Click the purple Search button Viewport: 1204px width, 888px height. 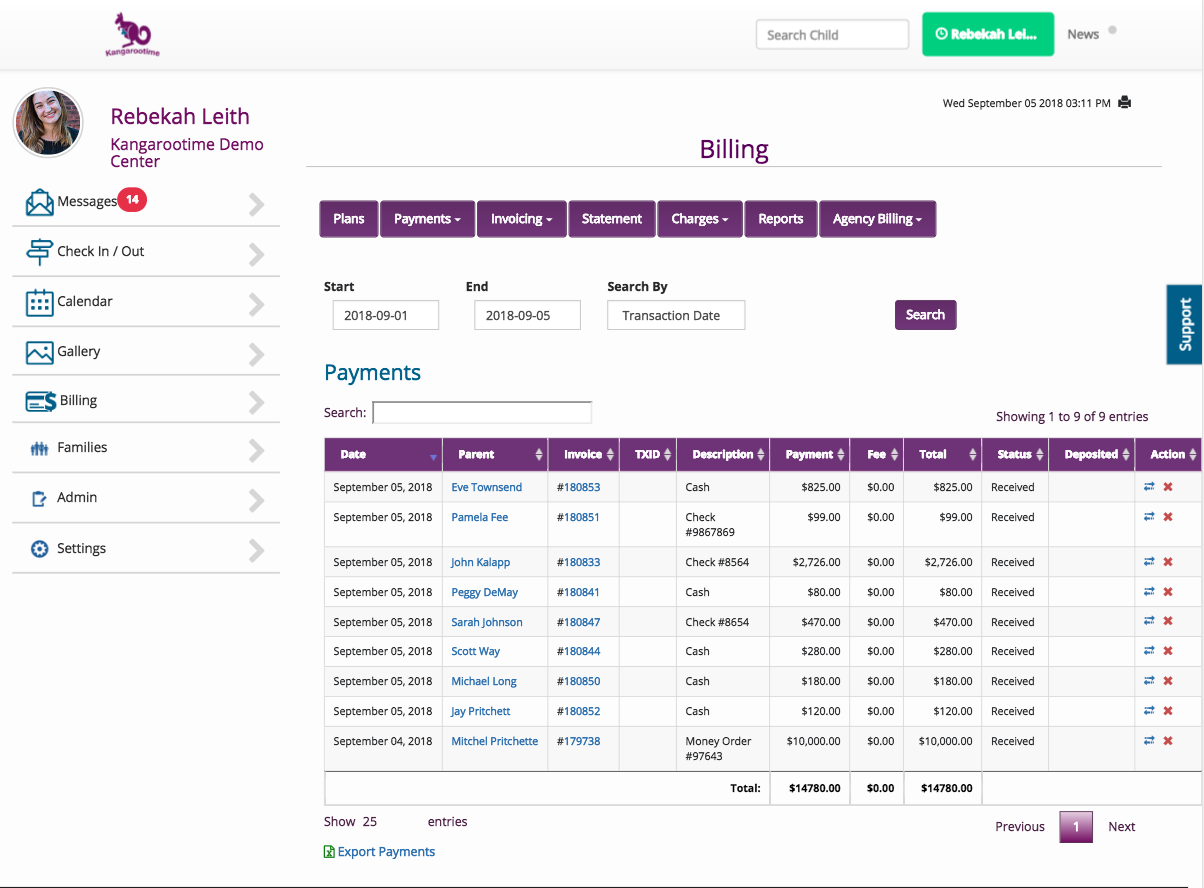pyautogui.click(x=925, y=315)
